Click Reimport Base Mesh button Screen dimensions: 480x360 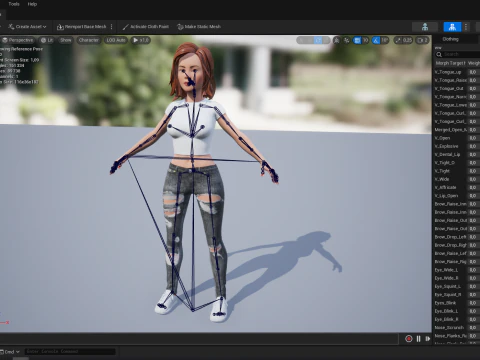(82, 27)
